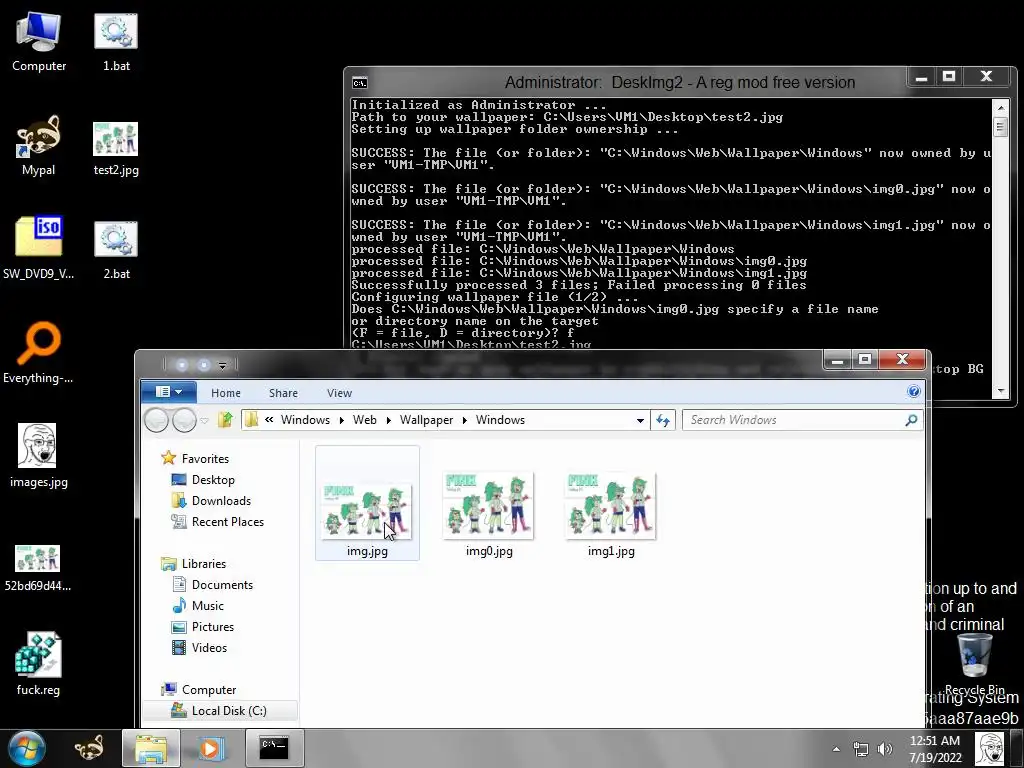Switch to File Explorer taskbar button
Viewport: 1024px width, 768px height.
coord(151,748)
